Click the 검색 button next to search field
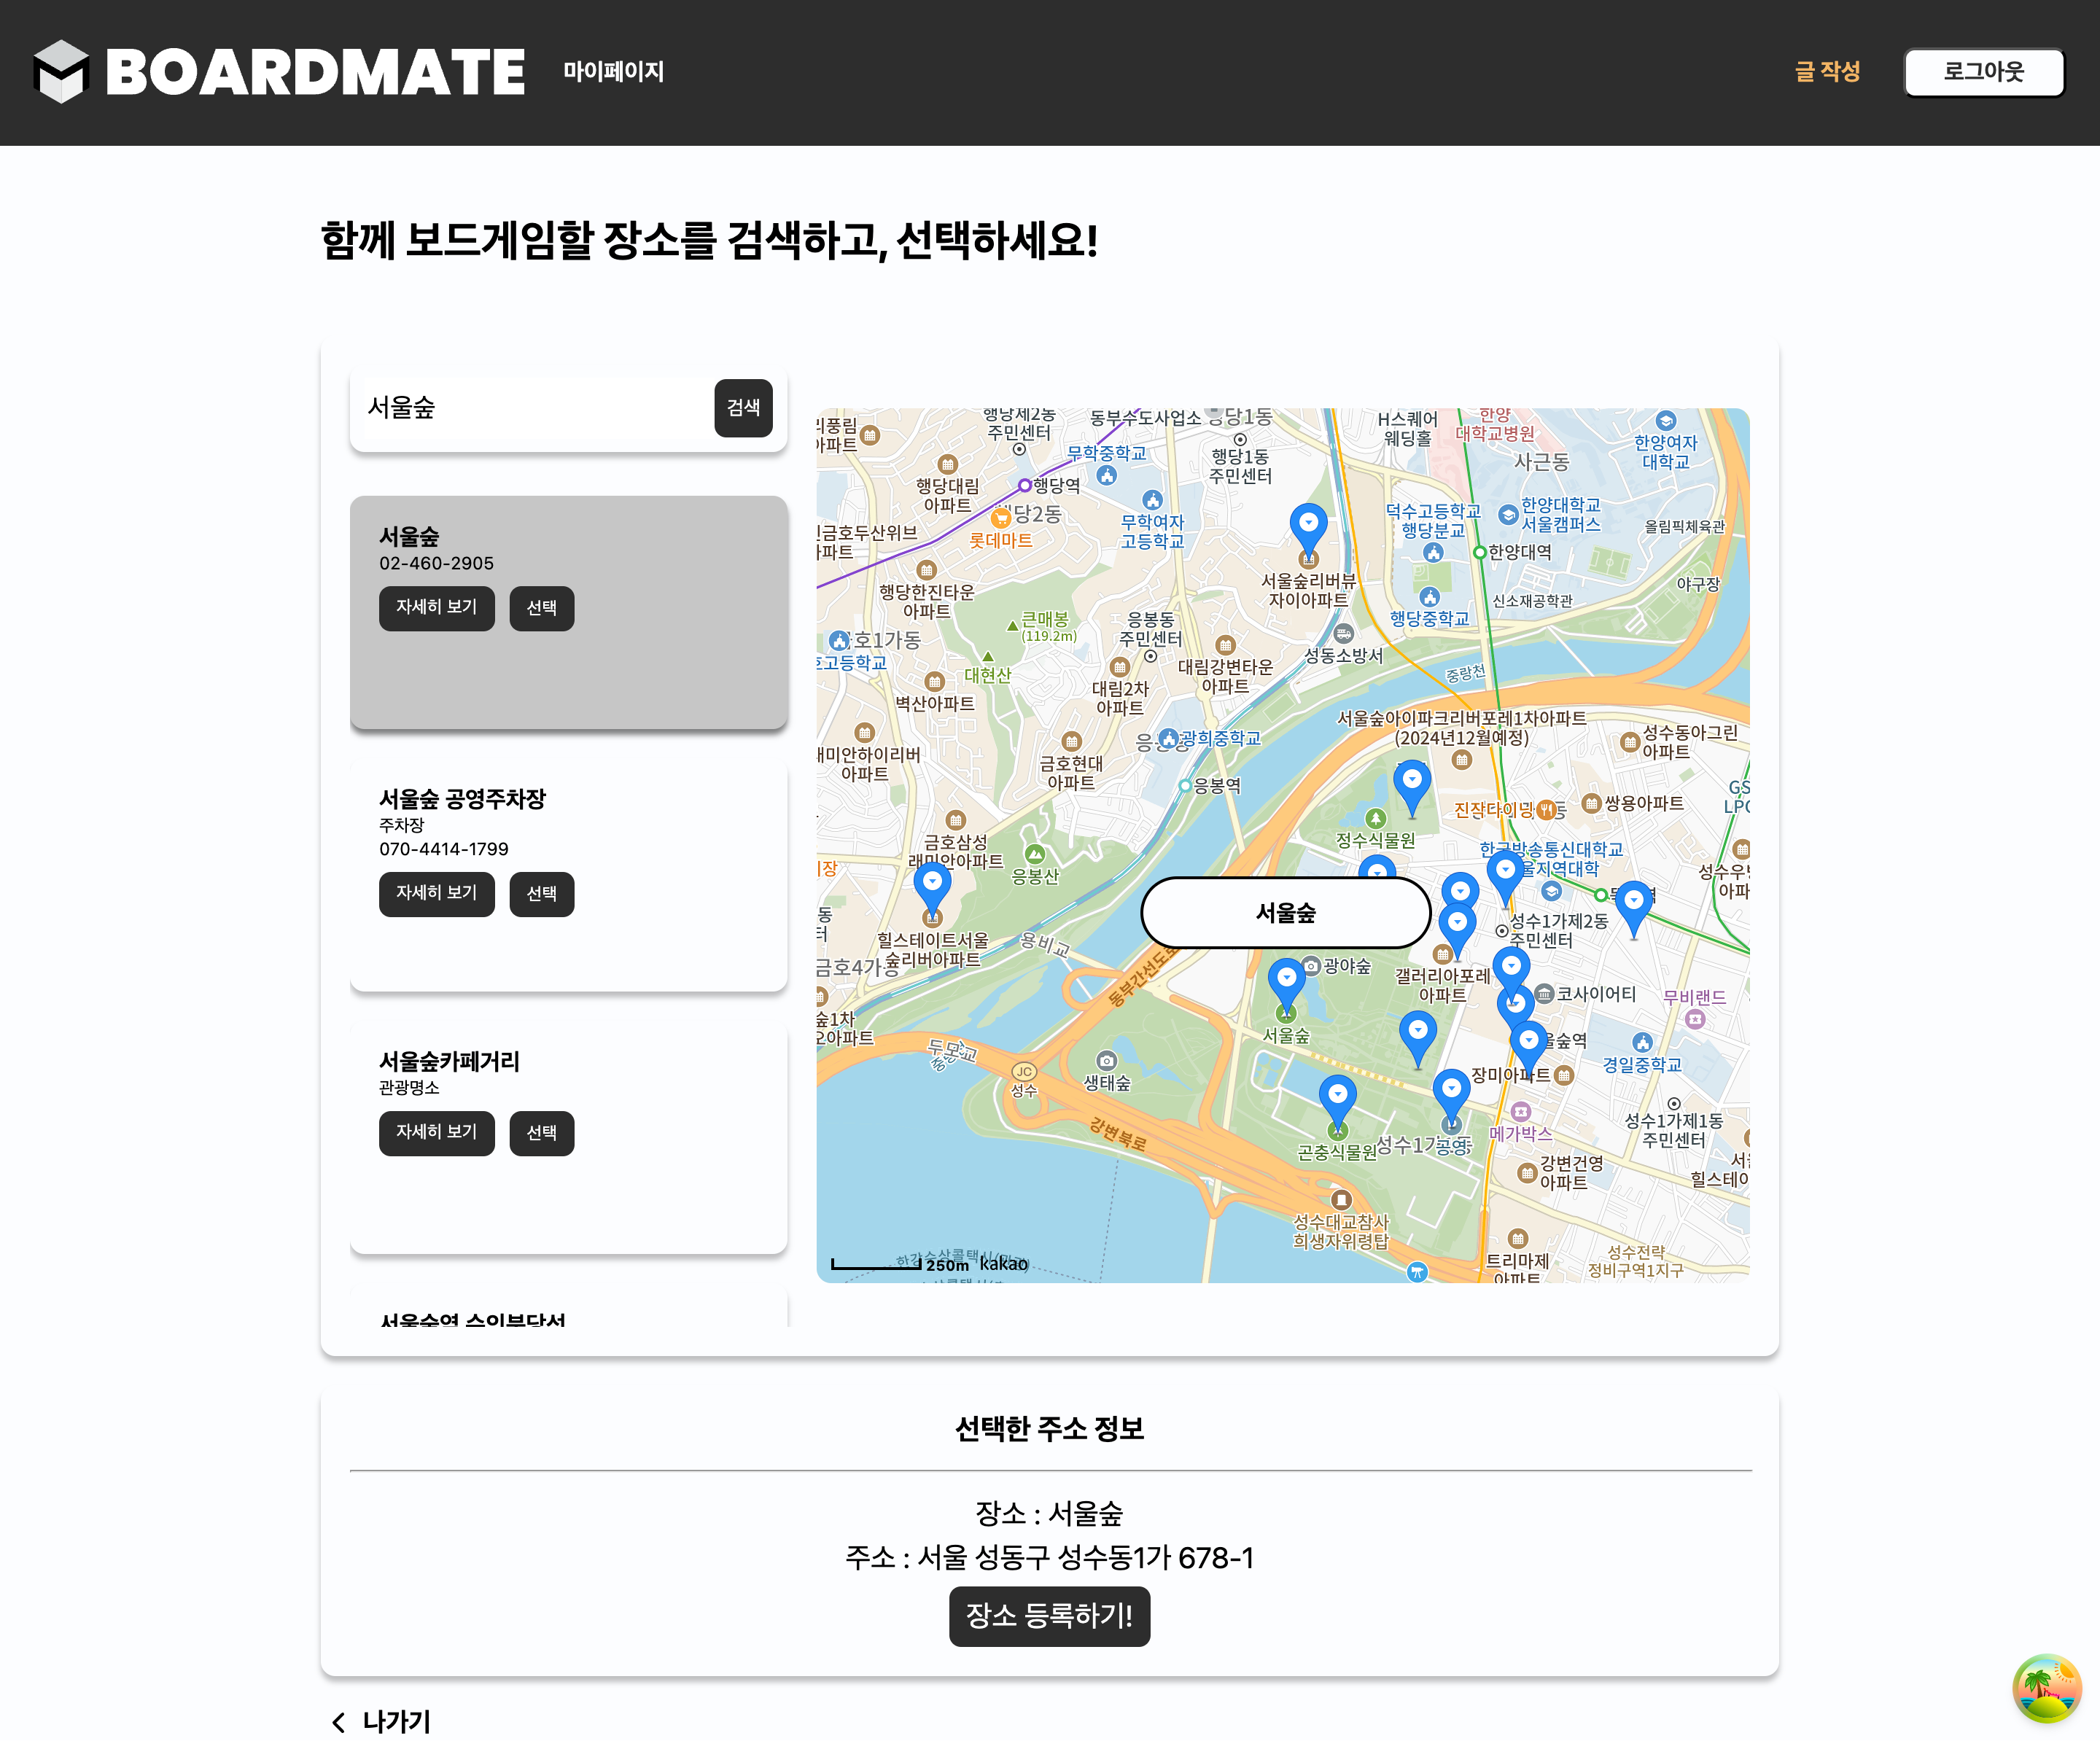 click(x=742, y=407)
